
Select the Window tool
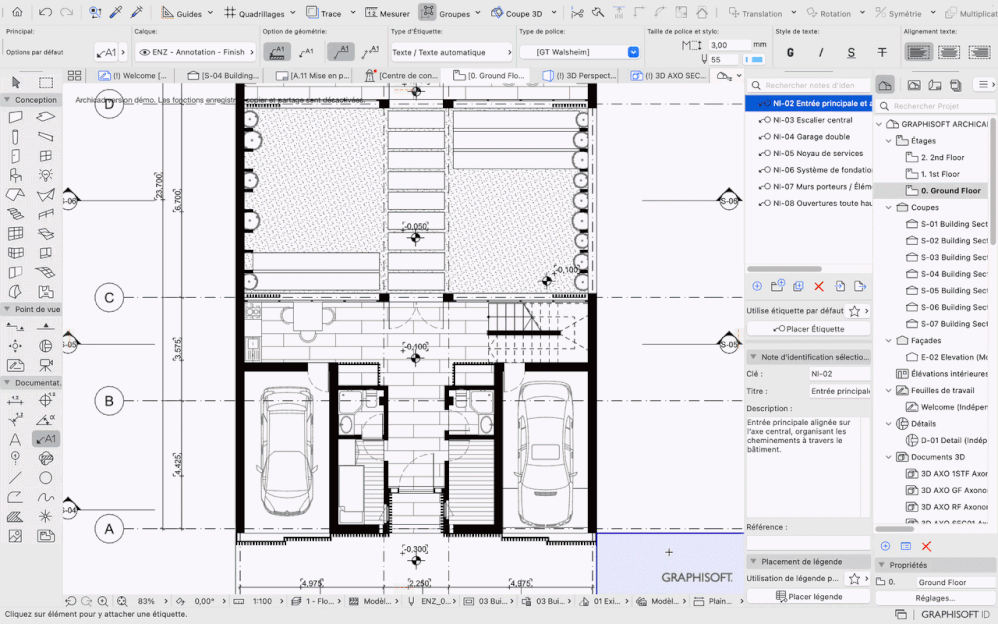click(x=45, y=156)
